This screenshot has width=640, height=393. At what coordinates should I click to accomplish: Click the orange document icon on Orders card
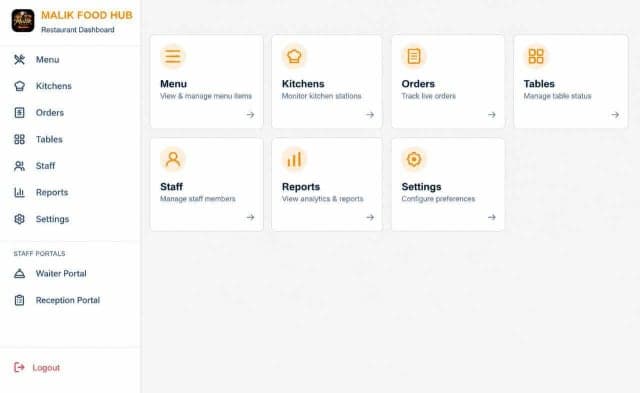click(414, 56)
